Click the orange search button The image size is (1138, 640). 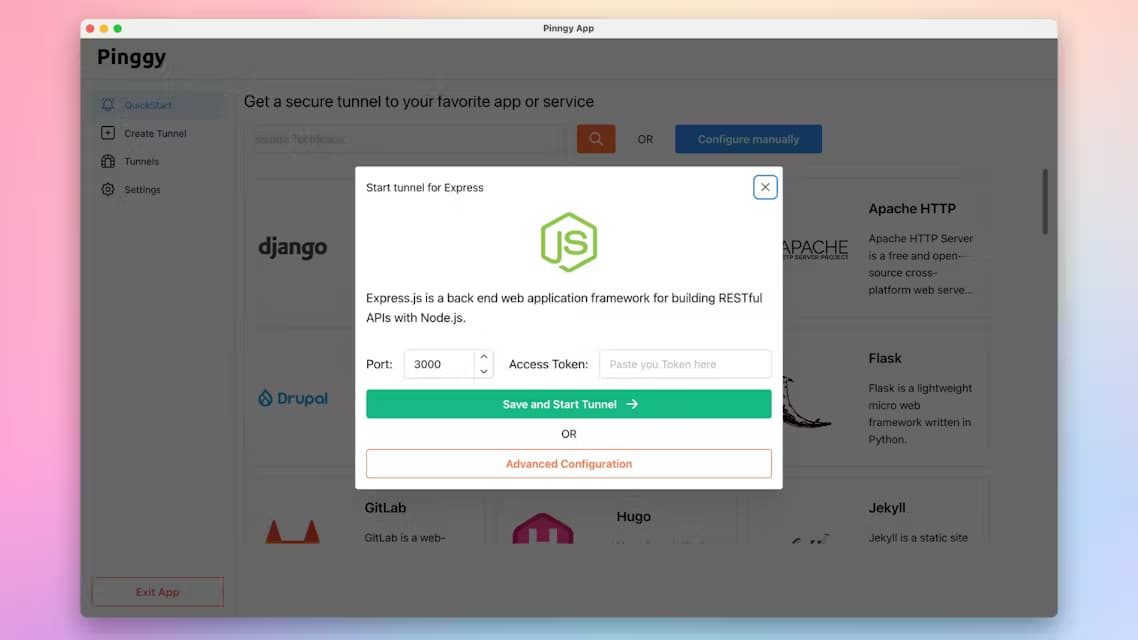coord(596,139)
